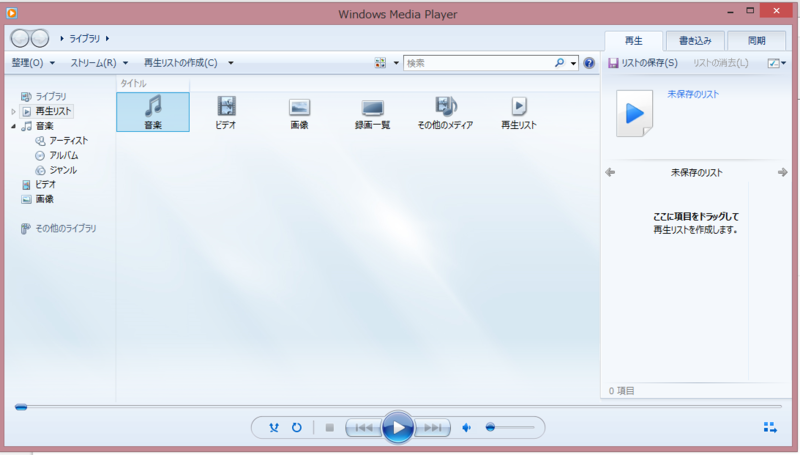The image size is (800, 455).
Task: Click the previous track button
Action: tap(363, 427)
